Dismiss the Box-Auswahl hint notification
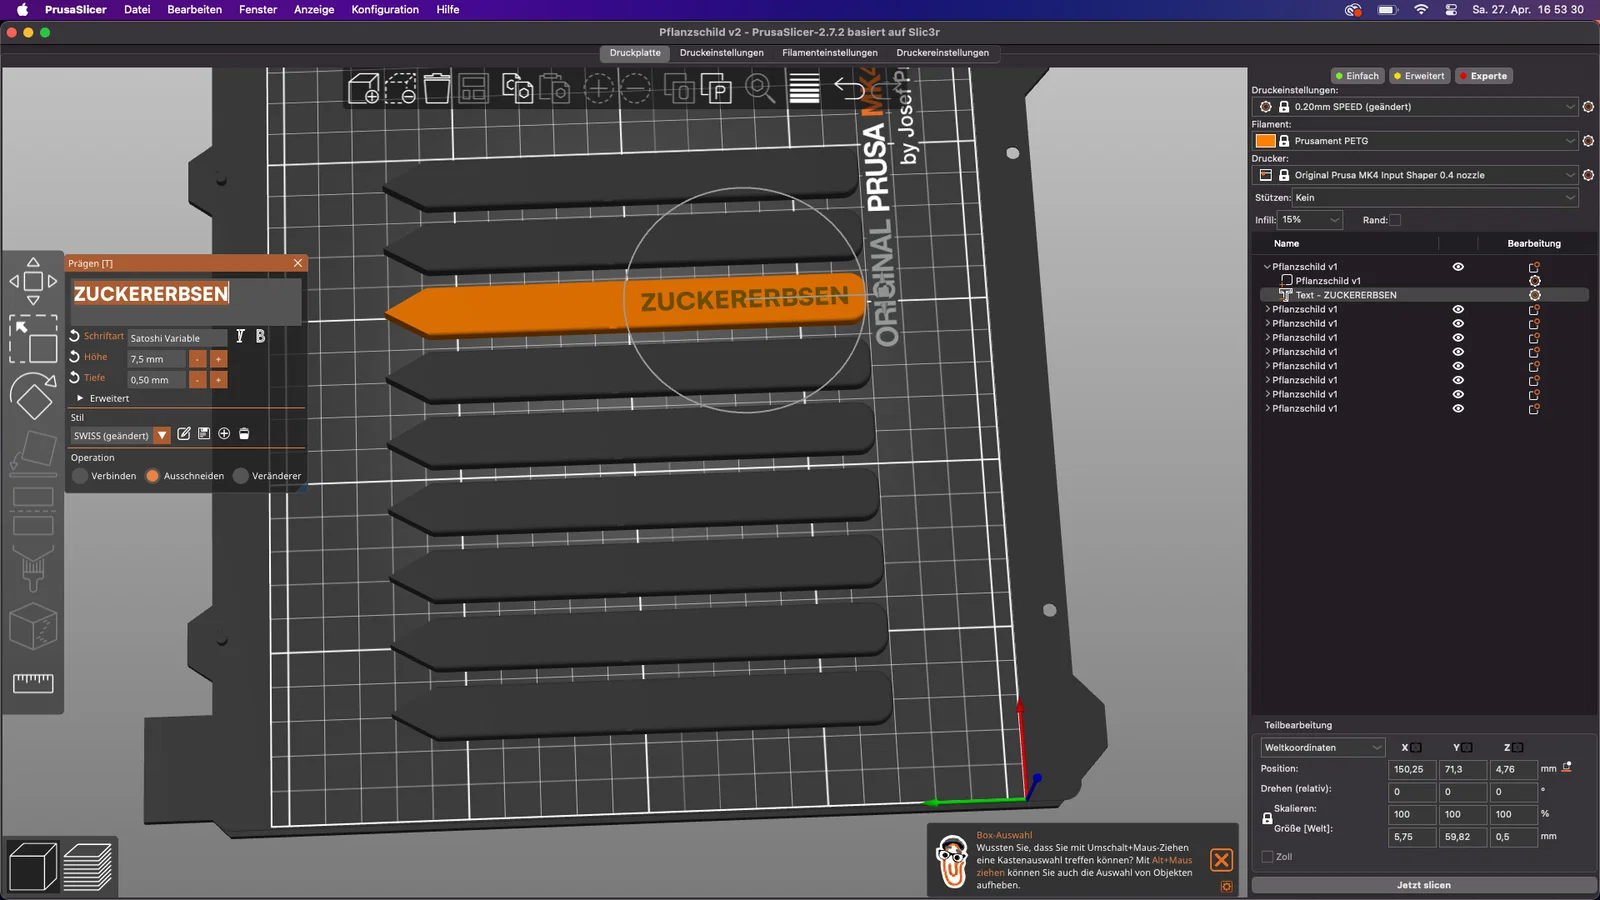 point(1221,860)
